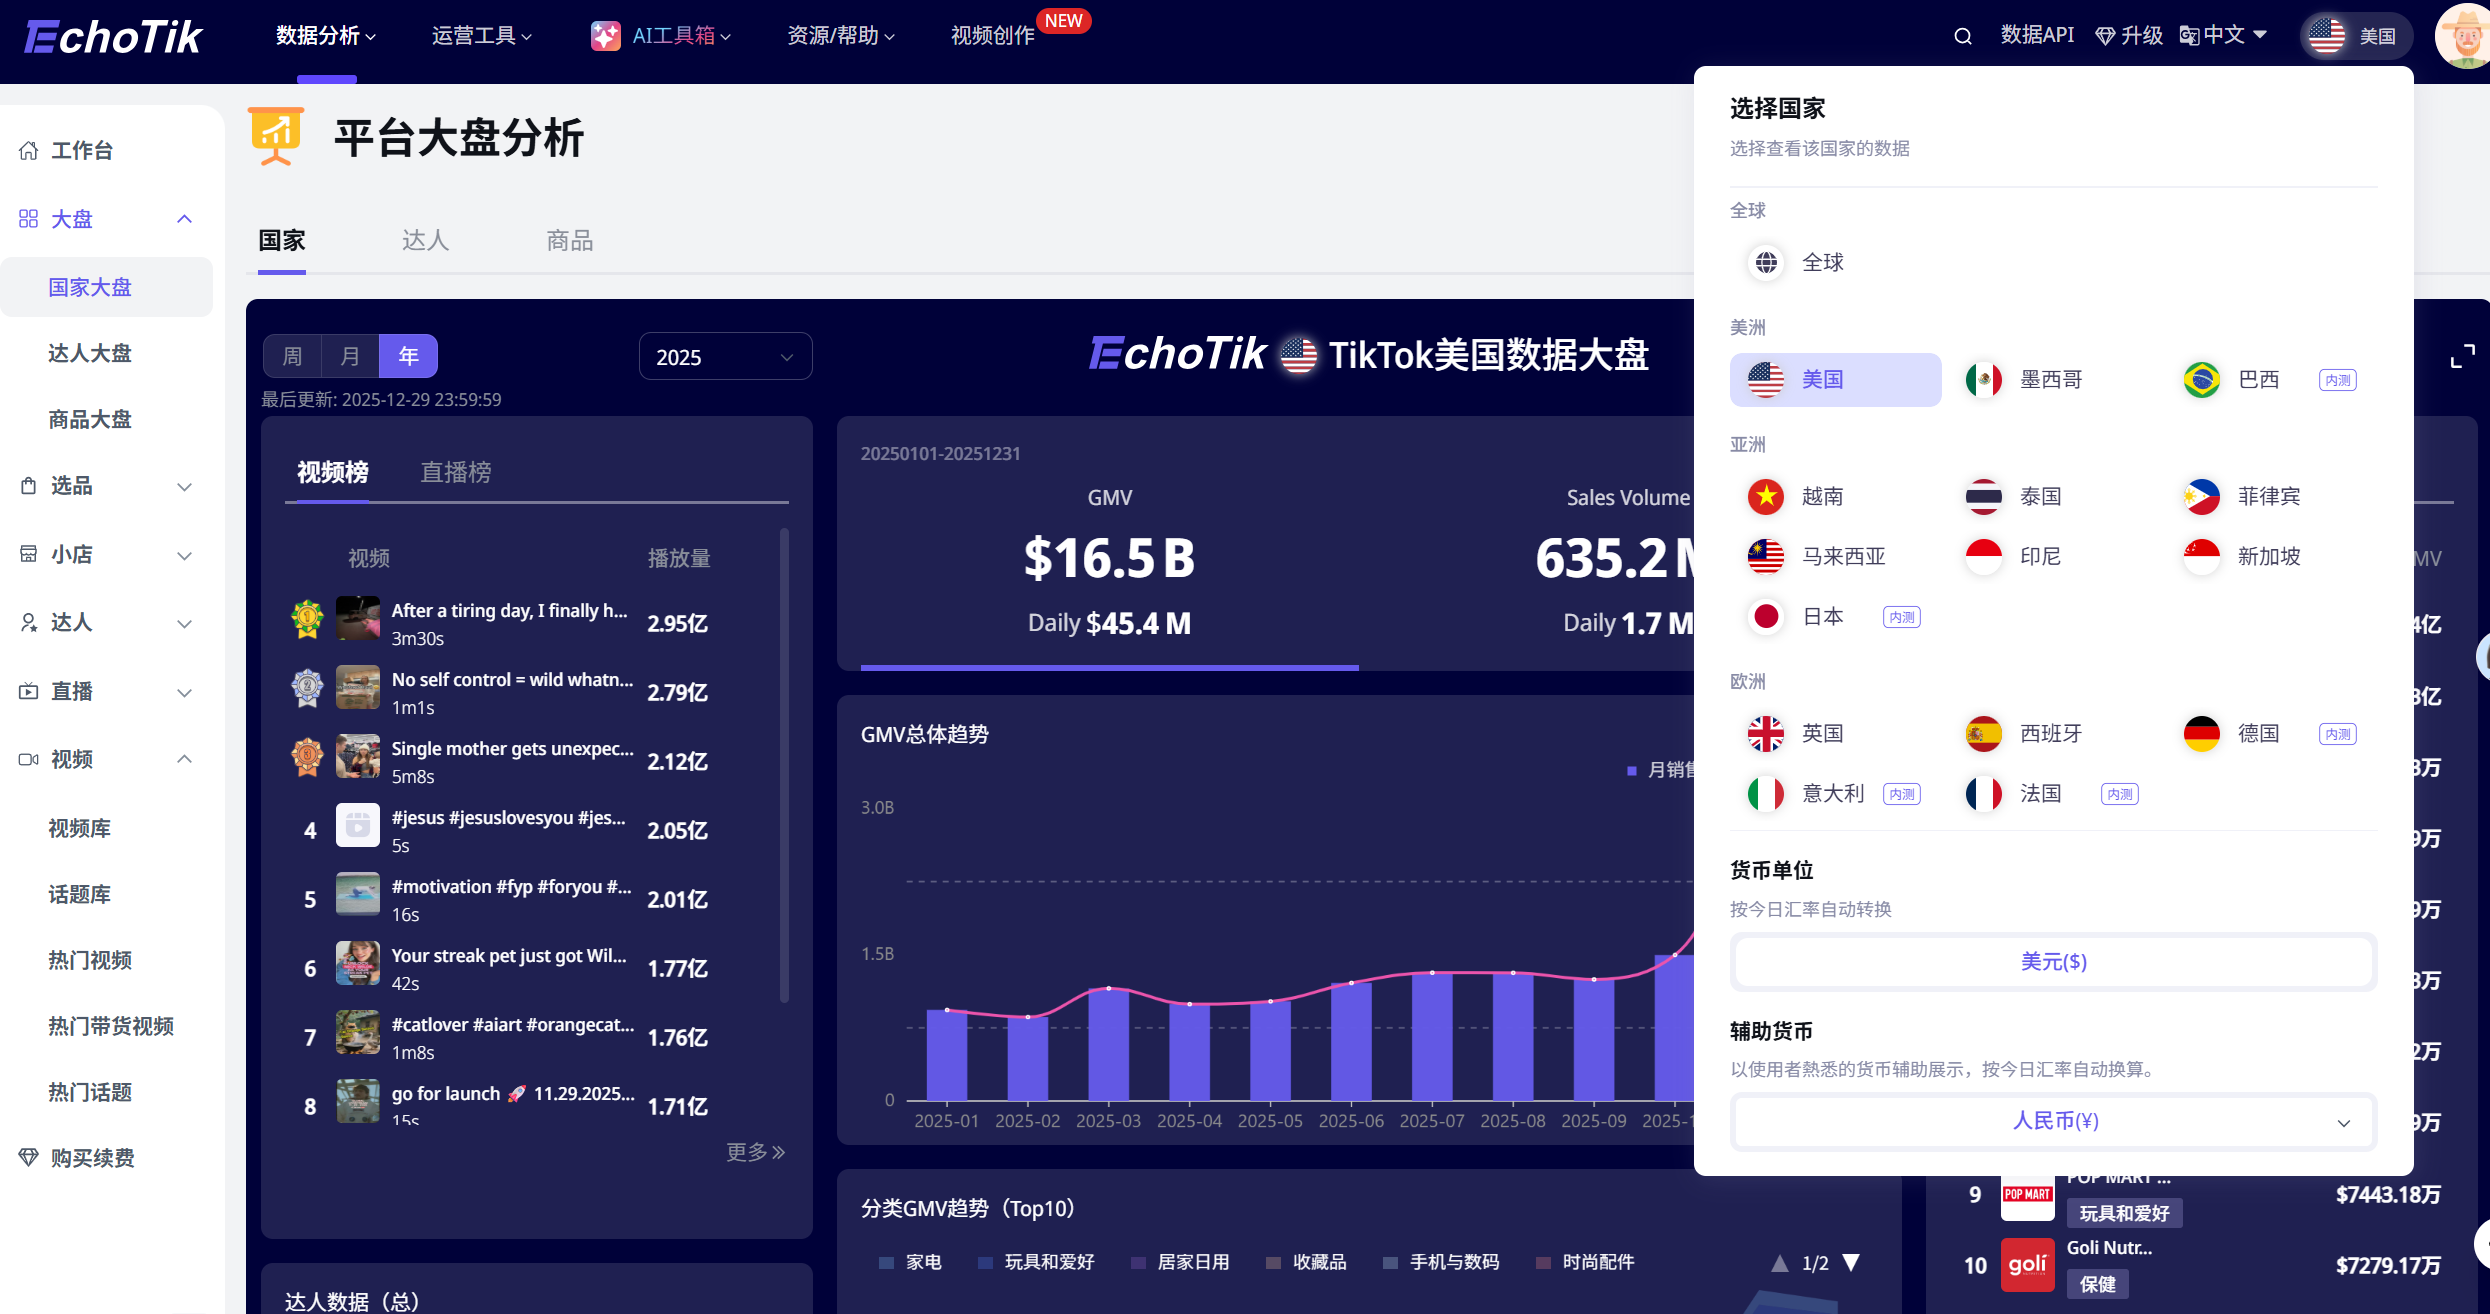2490x1314 pixels.
Task: Pick the Malaysia flag option
Action: (x=1766, y=557)
